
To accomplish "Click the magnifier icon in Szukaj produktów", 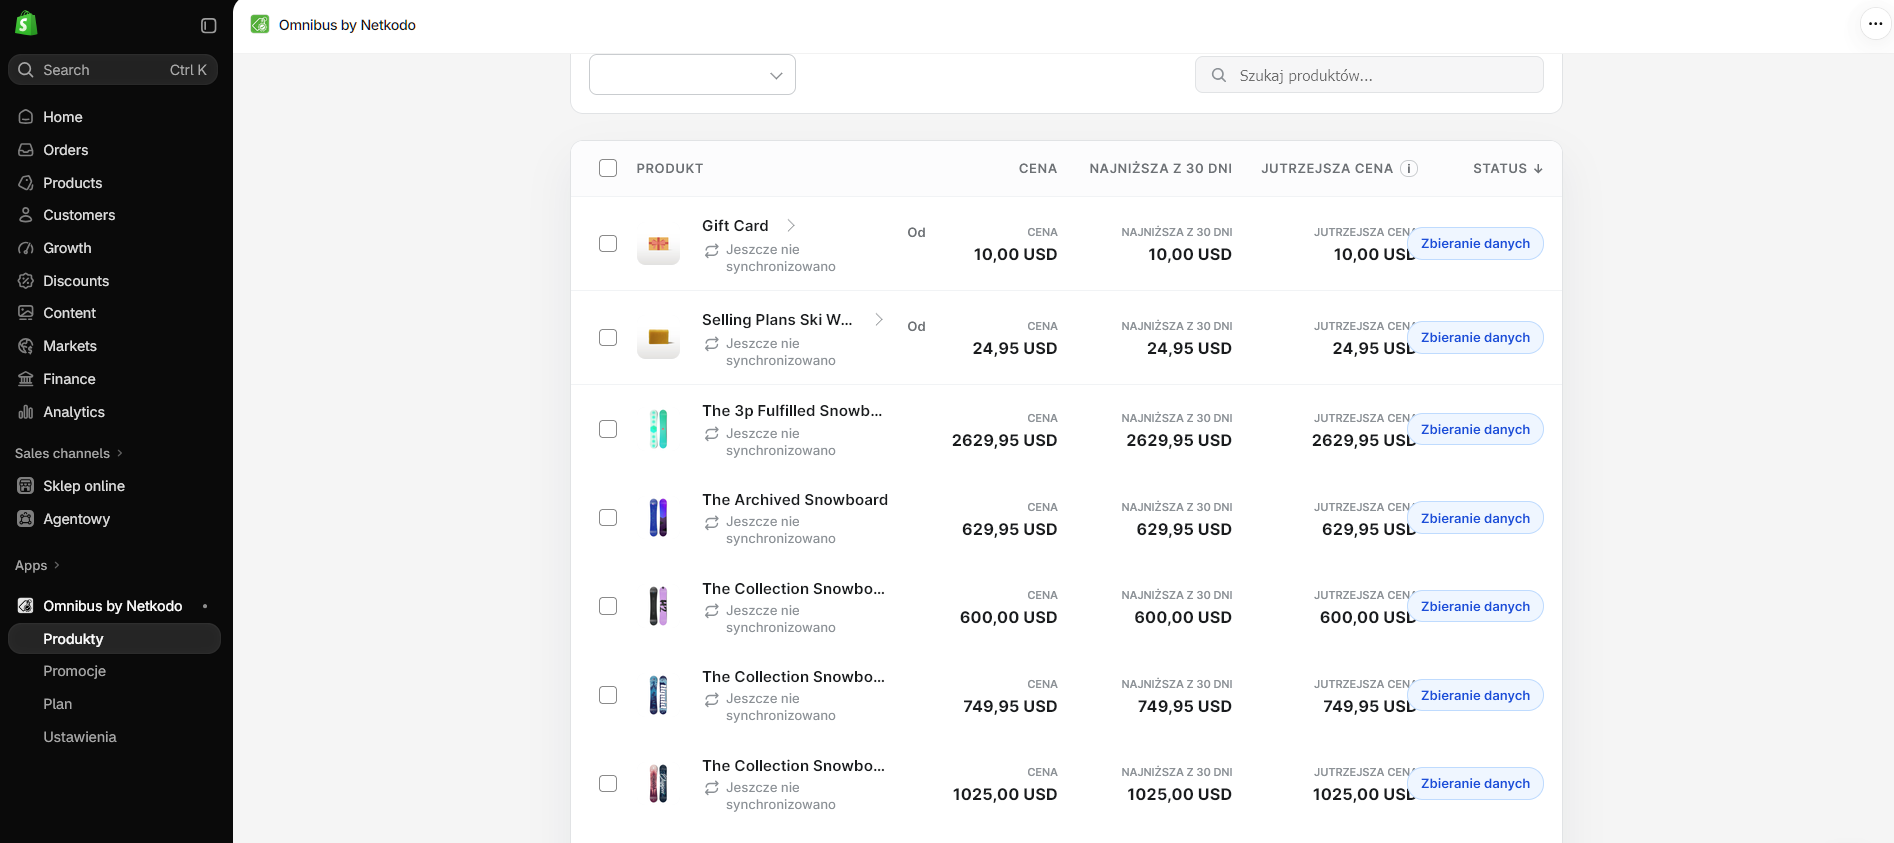I will click(1219, 75).
